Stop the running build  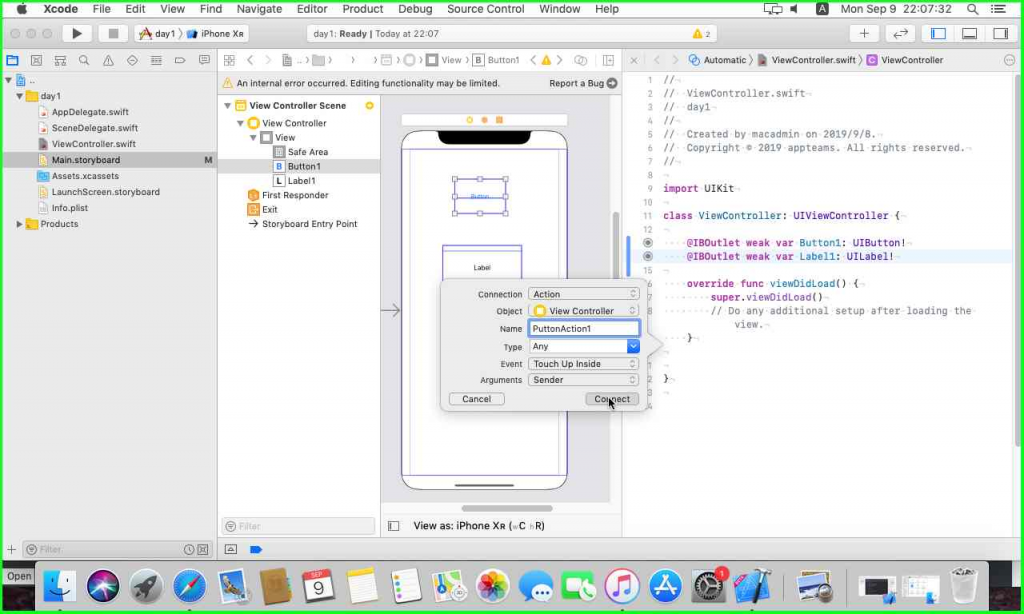pyautogui.click(x=113, y=33)
